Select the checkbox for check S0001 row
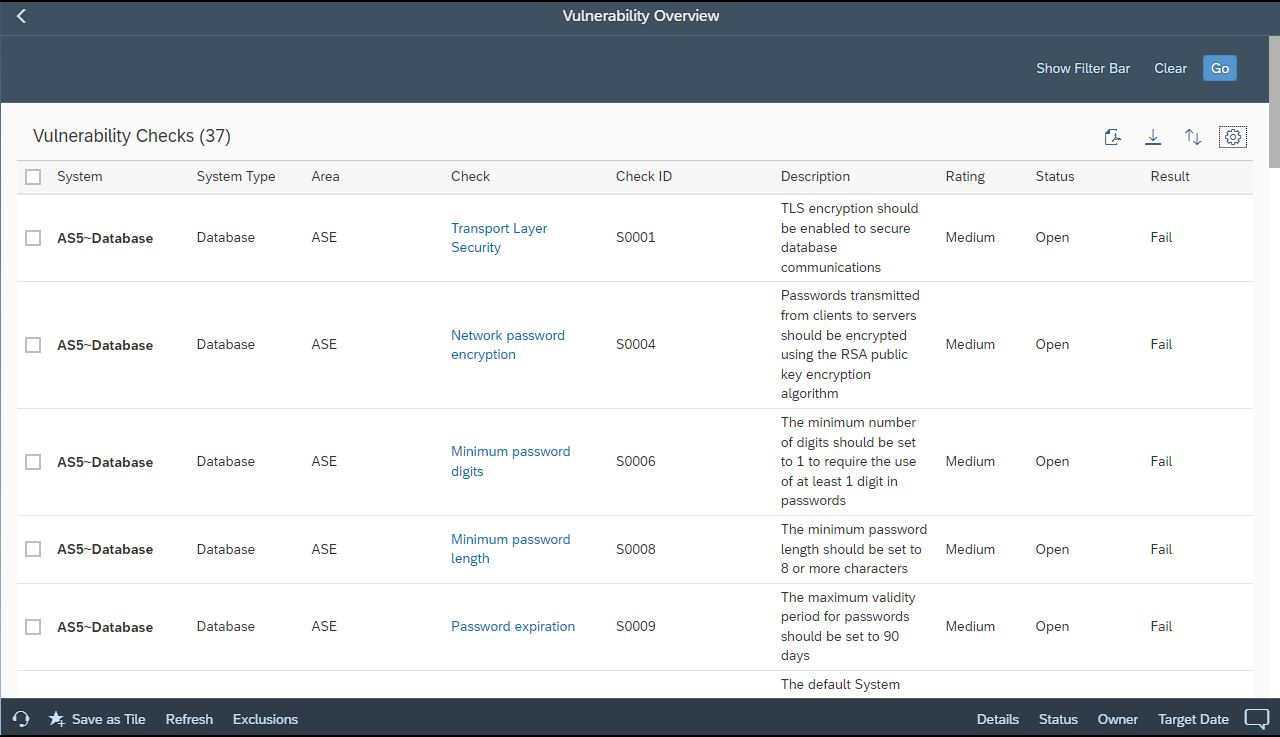1280x737 pixels. 33,238
